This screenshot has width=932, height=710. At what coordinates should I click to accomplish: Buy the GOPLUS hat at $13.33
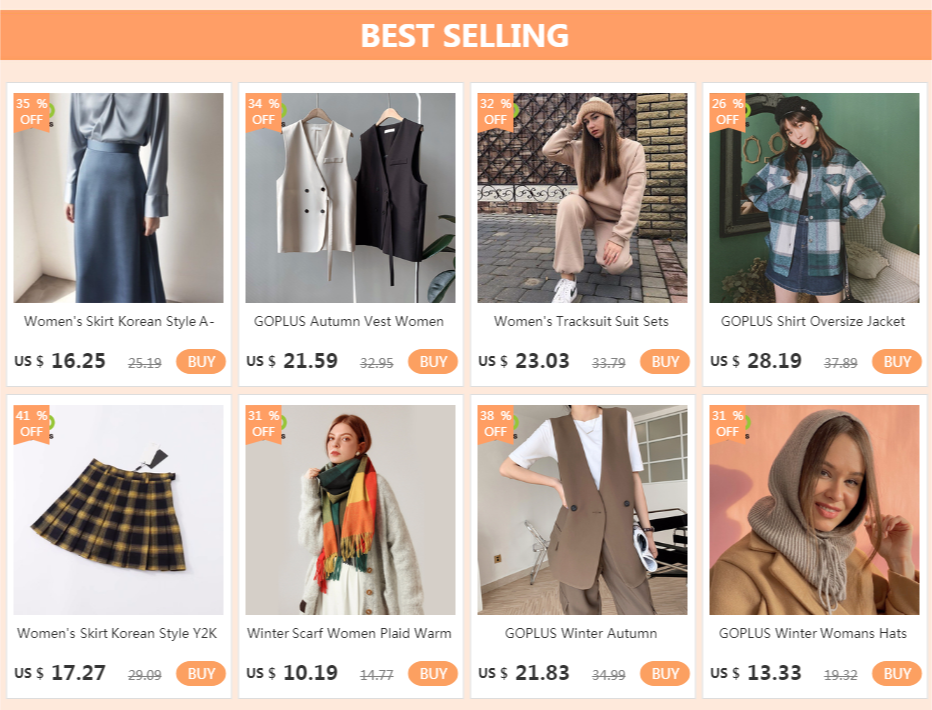pos(897,674)
